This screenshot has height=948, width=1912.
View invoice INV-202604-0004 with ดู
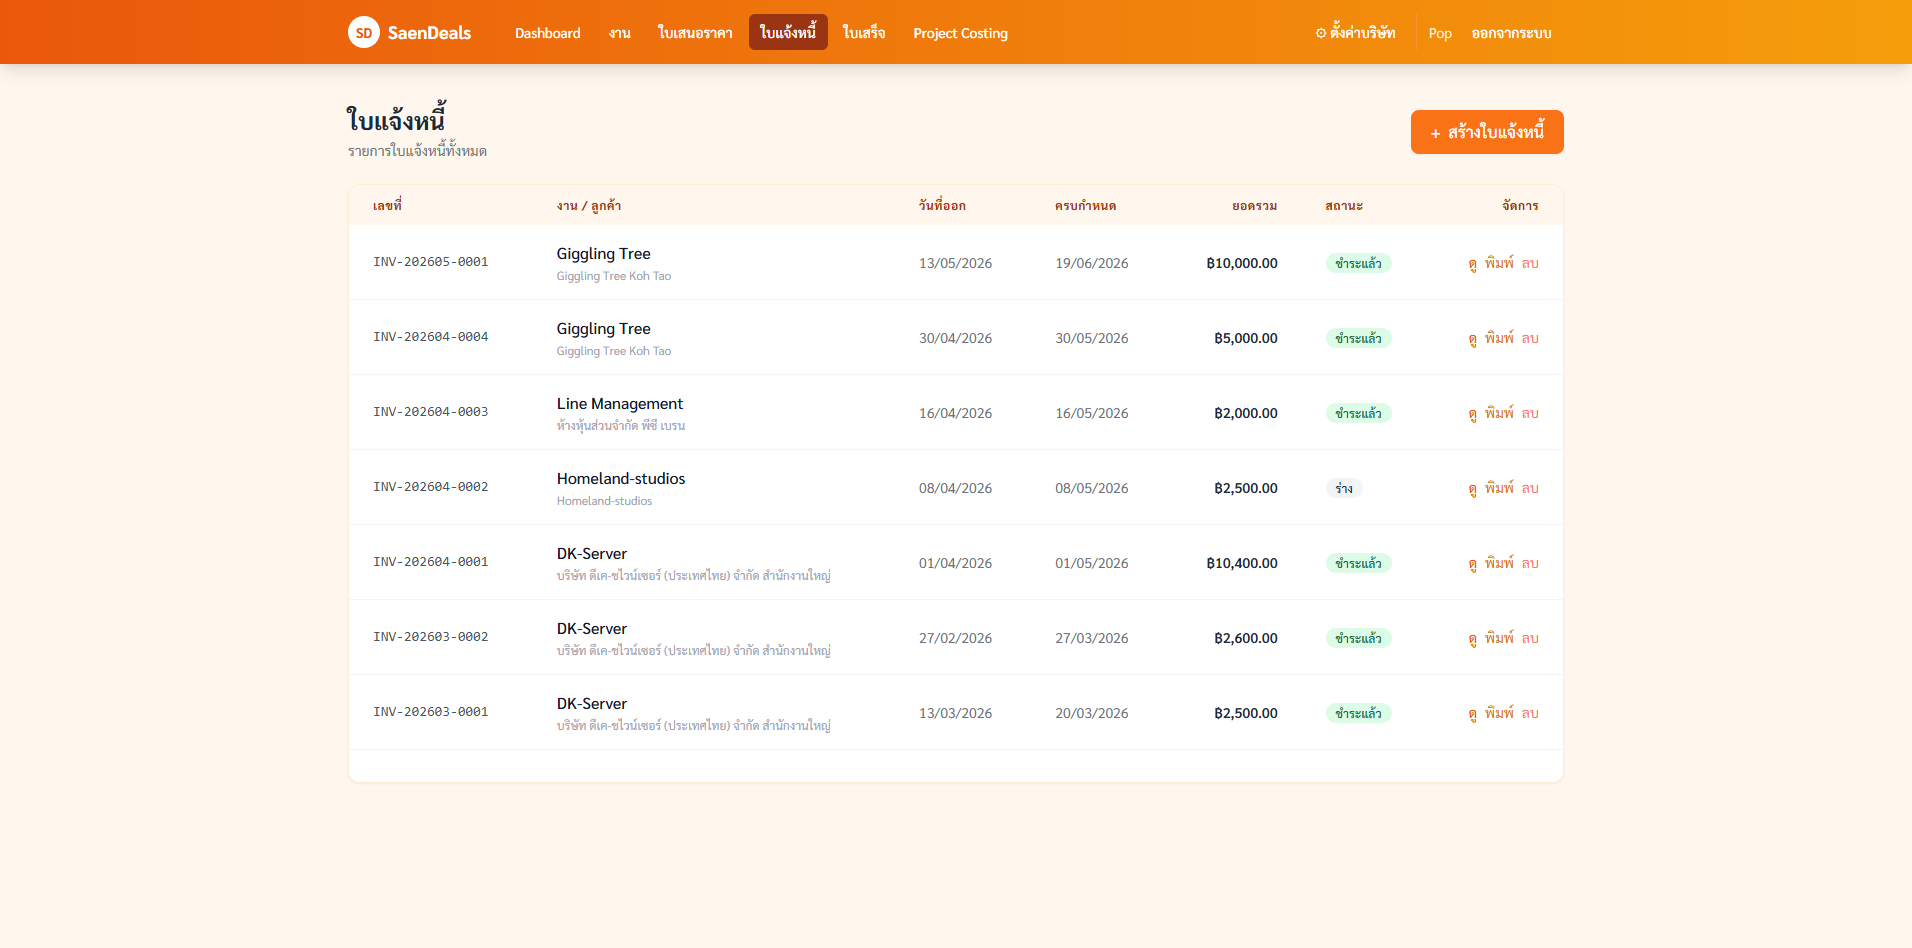pyautogui.click(x=1472, y=339)
